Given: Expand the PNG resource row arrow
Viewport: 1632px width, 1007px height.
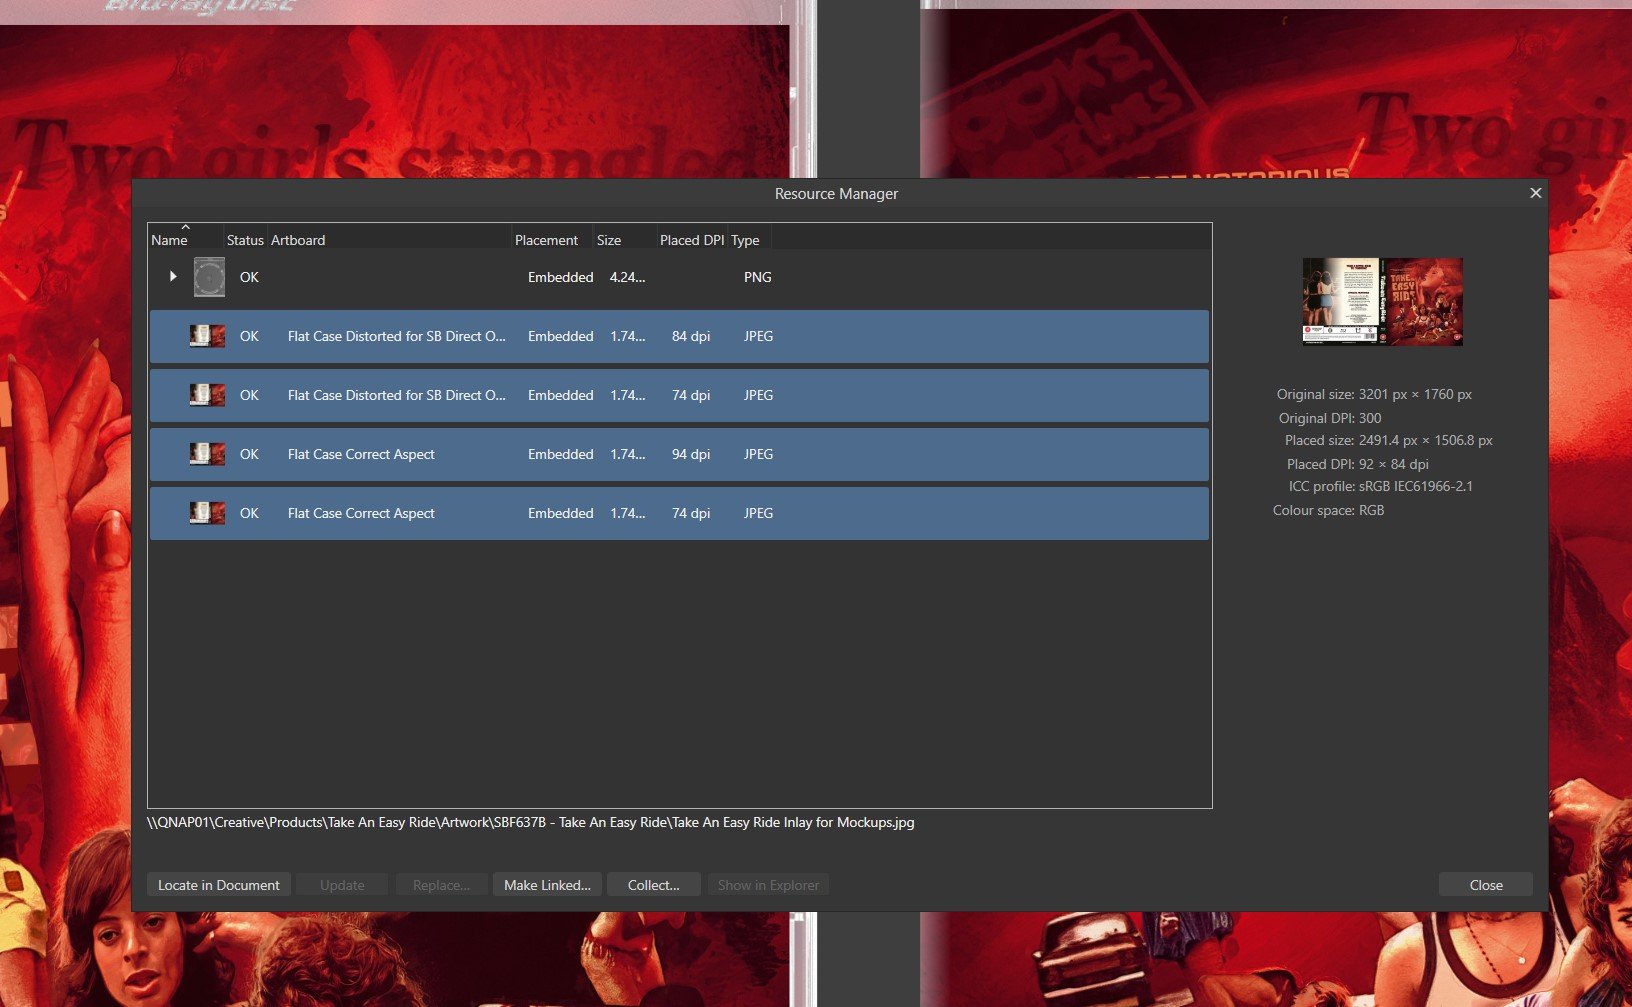Looking at the screenshot, I should click(173, 277).
